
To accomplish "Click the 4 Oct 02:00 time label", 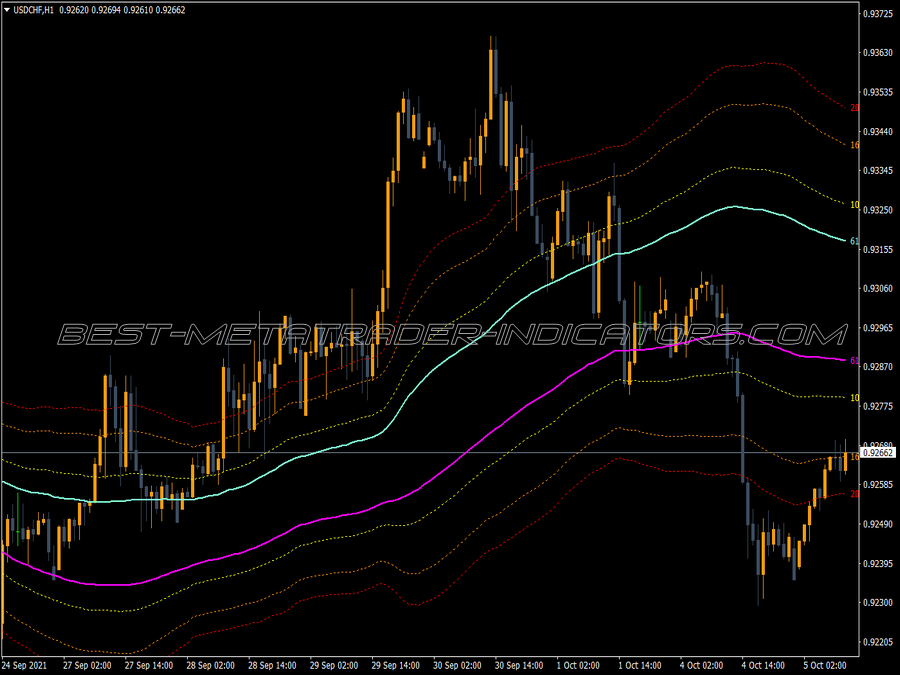I will [x=702, y=665].
